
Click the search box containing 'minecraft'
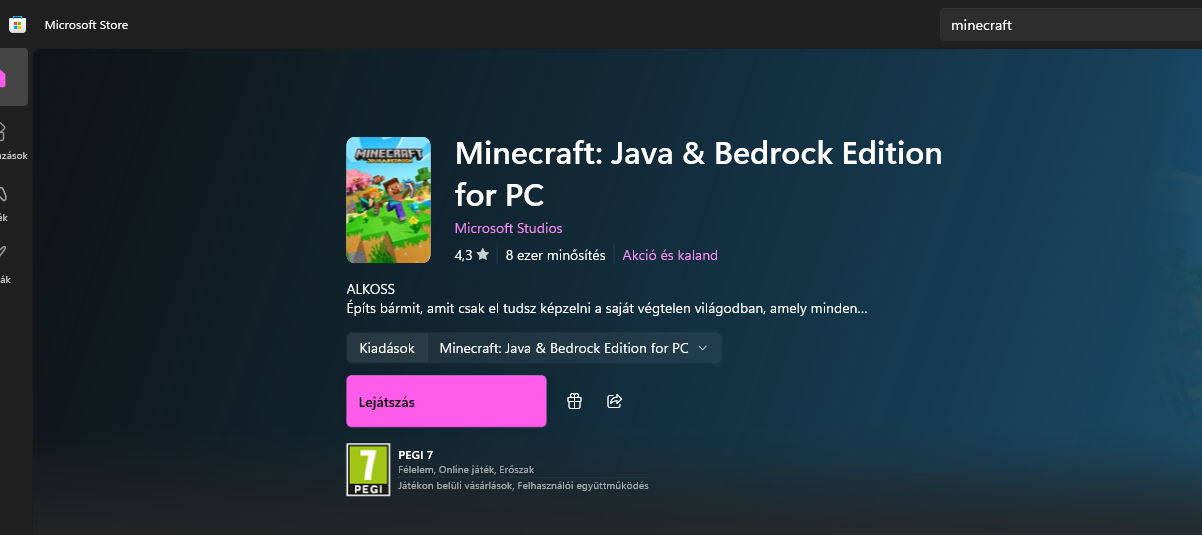[1070, 25]
